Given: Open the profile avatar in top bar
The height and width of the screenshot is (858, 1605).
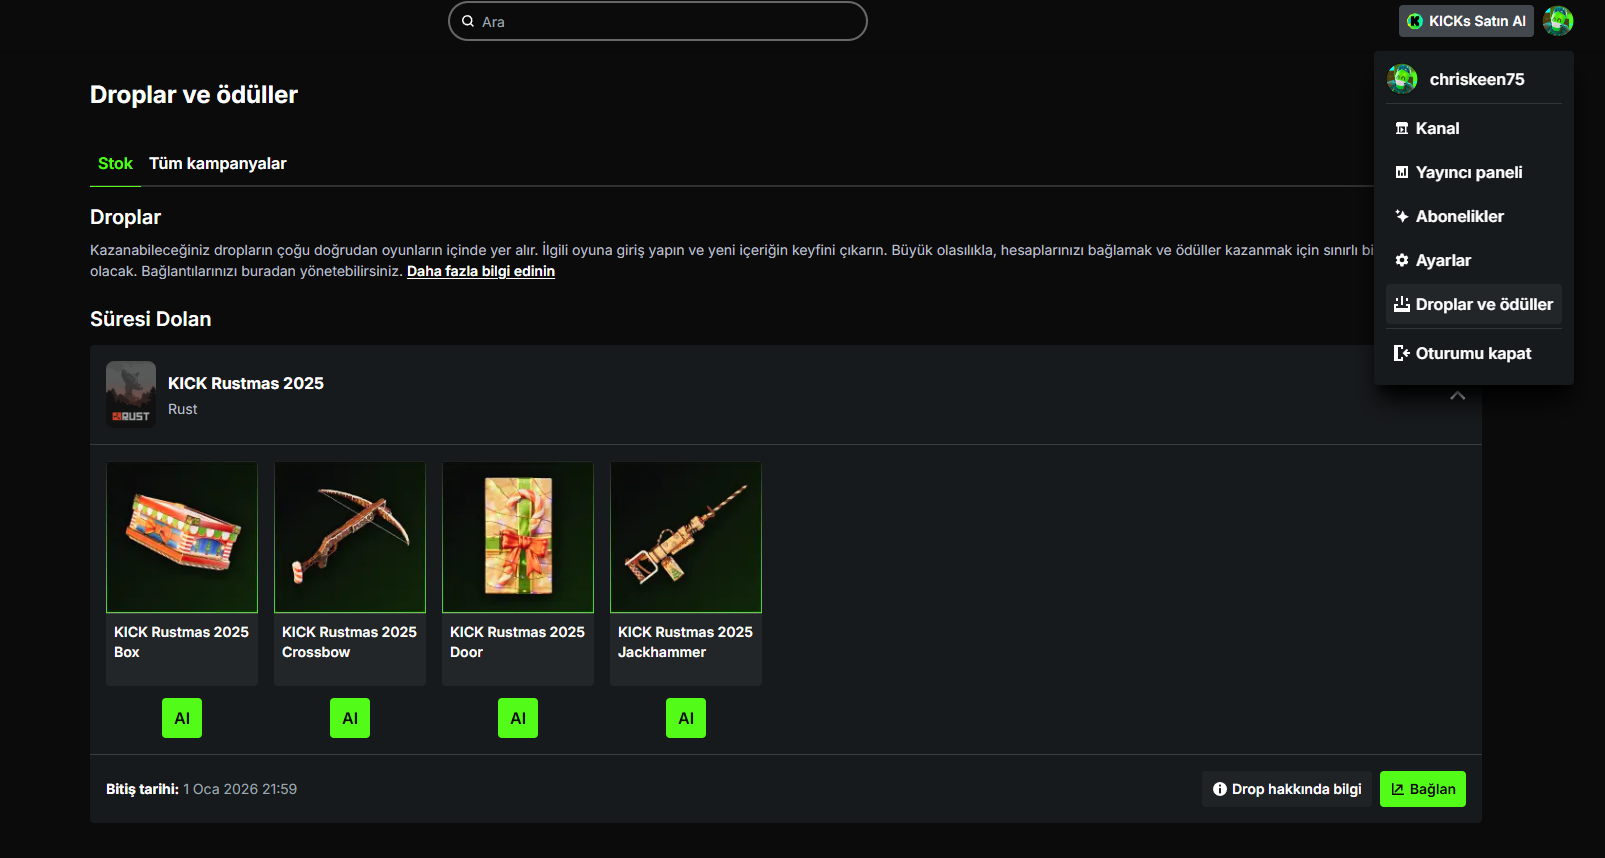Looking at the screenshot, I should [1558, 21].
